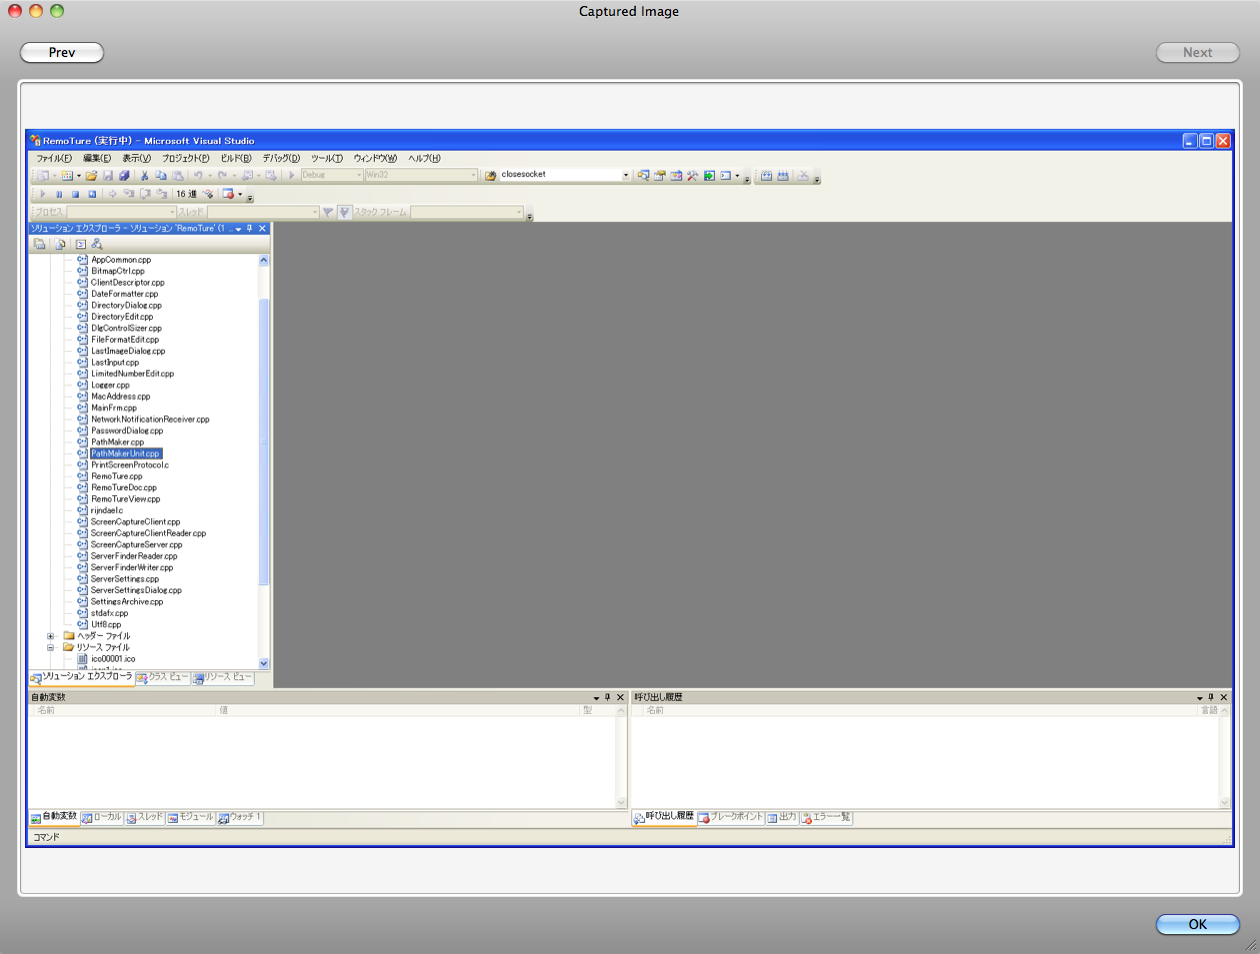Expand the ヘッダー ファイル folder node
The height and width of the screenshot is (954, 1260).
click(51, 636)
